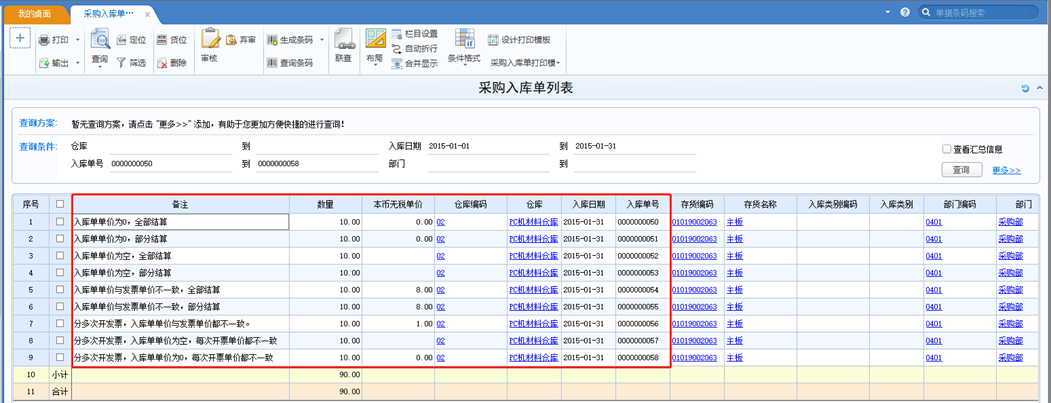Click the 查询条码 query barcode icon
This screenshot has width=1051, height=403.
tap(272, 63)
